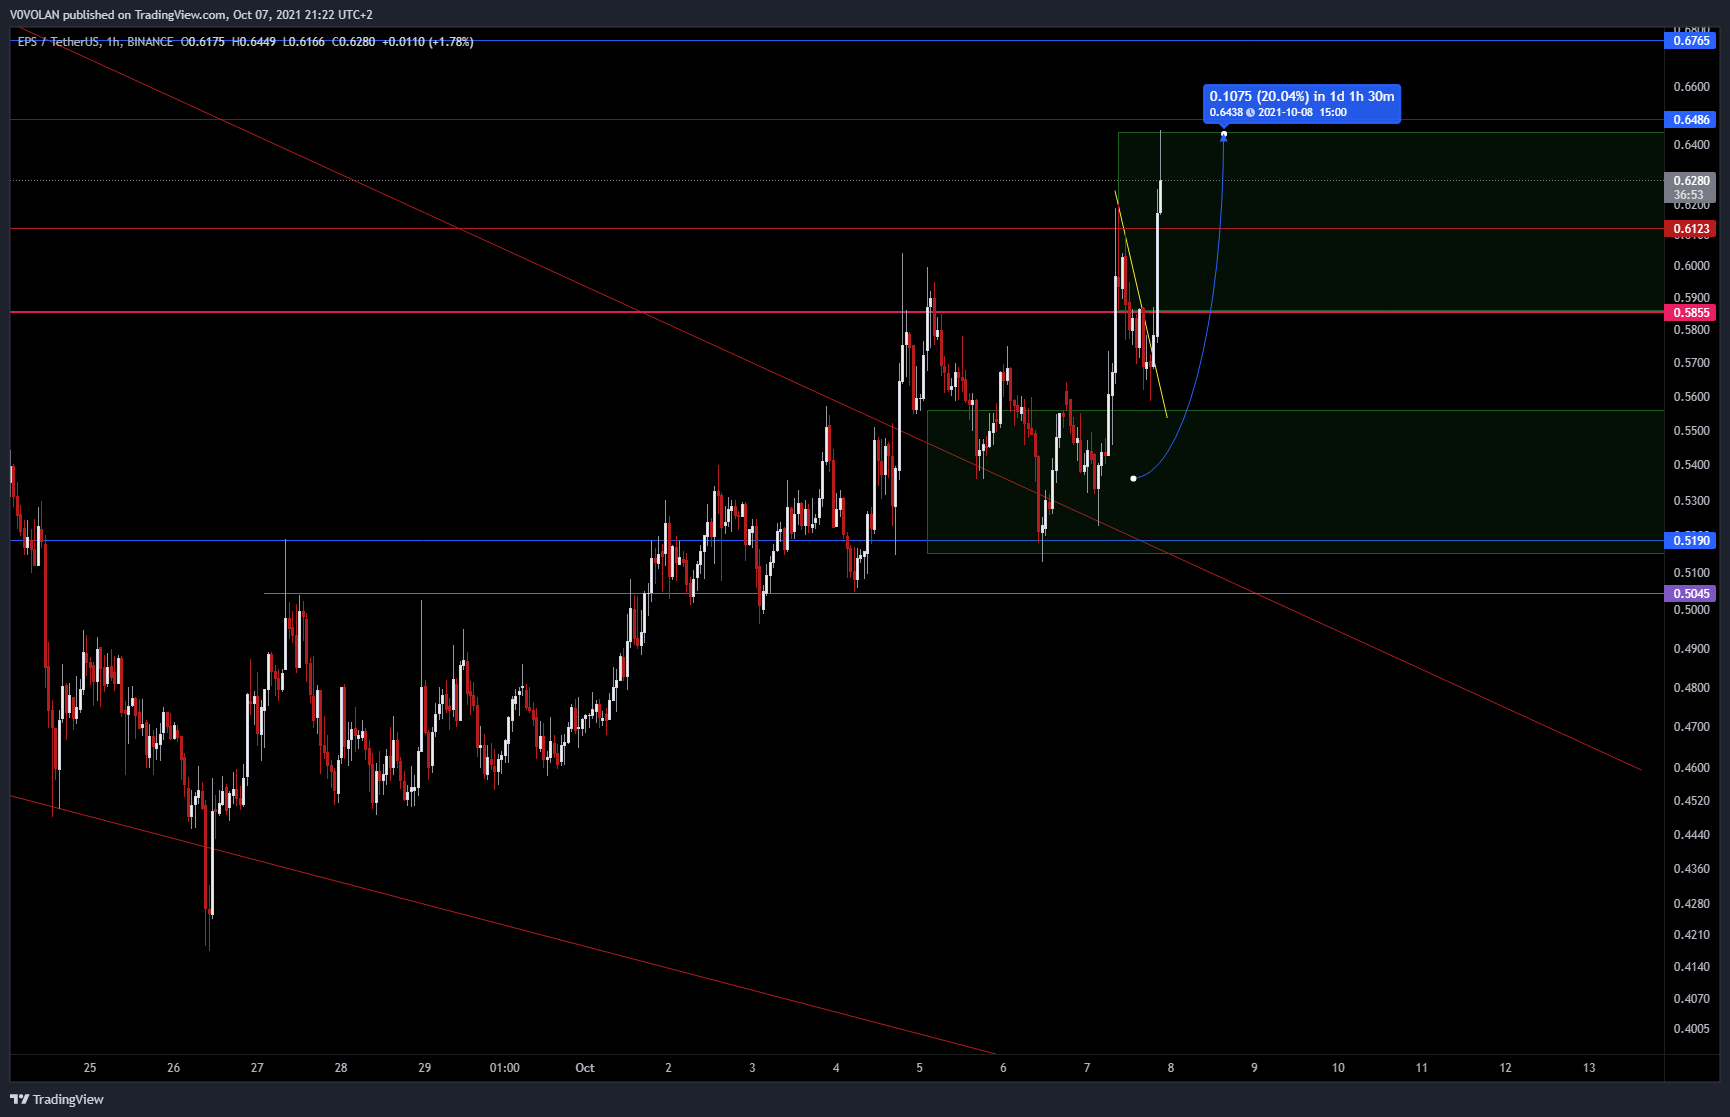This screenshot has height=1117, width=1730.
Task: Click the purple 0.5045 price label
Action: coord(1691,594)
